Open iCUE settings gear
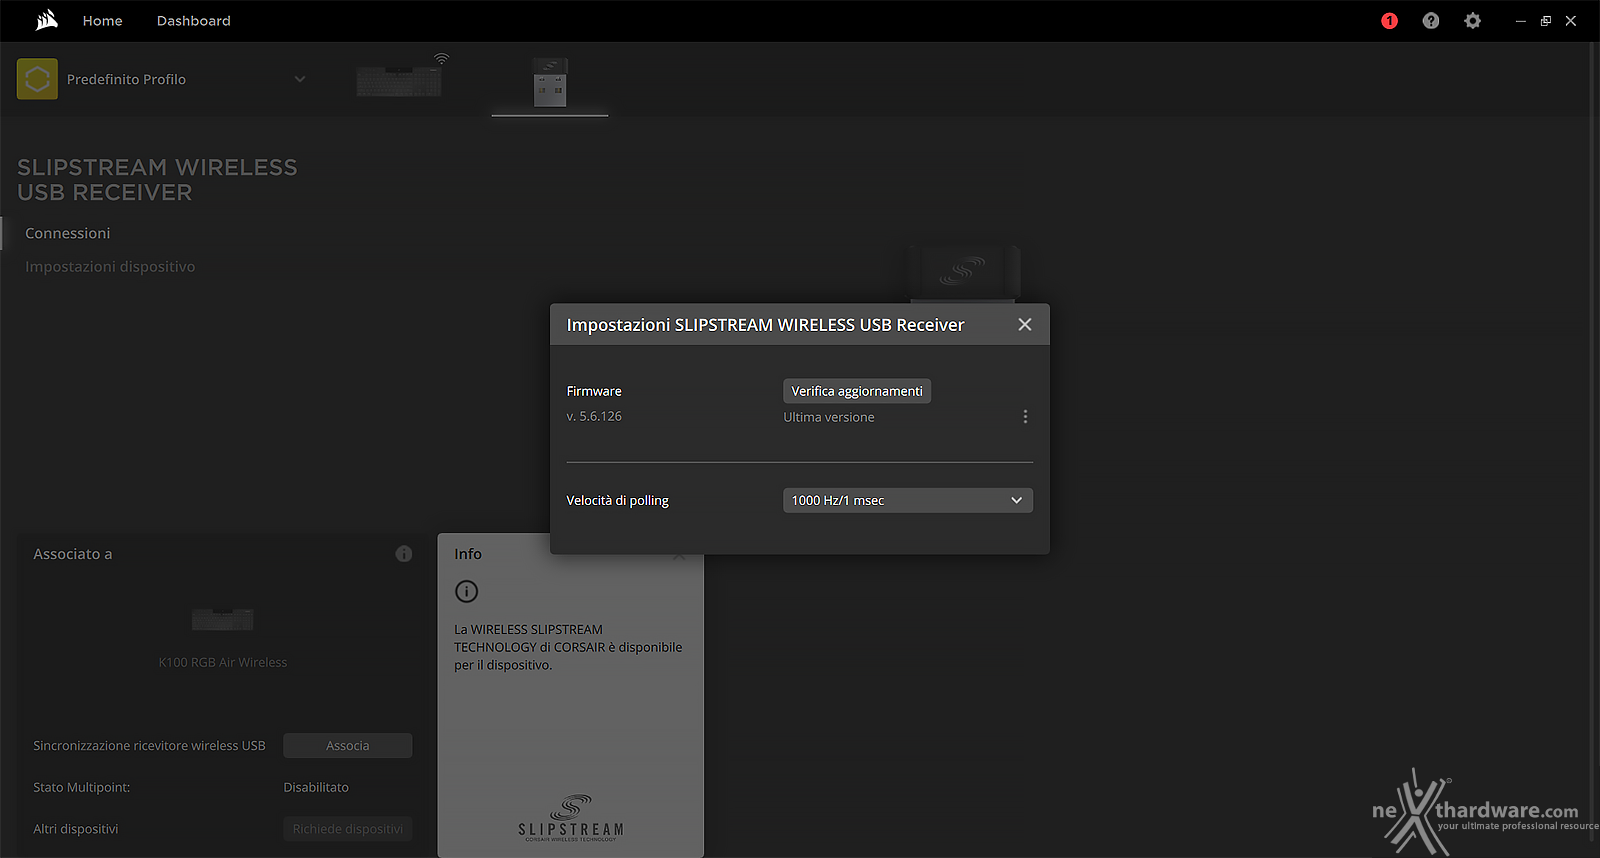Image resolution: width=1600 pixels, height=858 pixels. (1472, 21)
